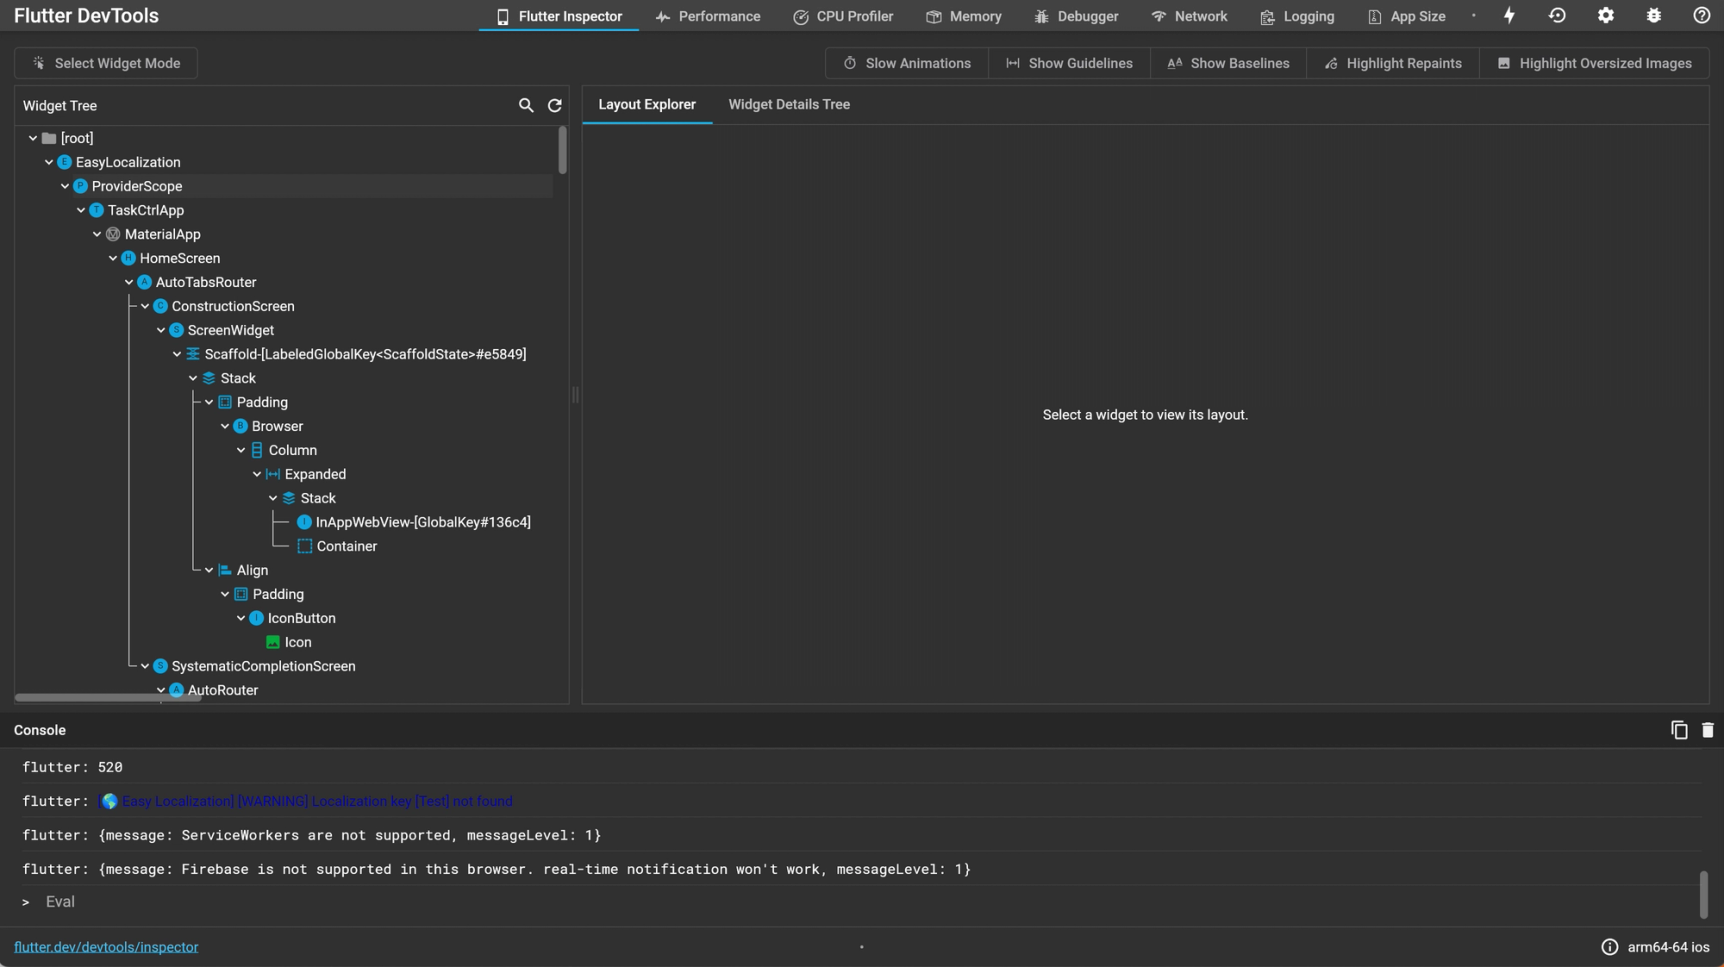Open DevTools settings gear
Viewport: 1724px width, 967px height.
tap(1606, 16)
